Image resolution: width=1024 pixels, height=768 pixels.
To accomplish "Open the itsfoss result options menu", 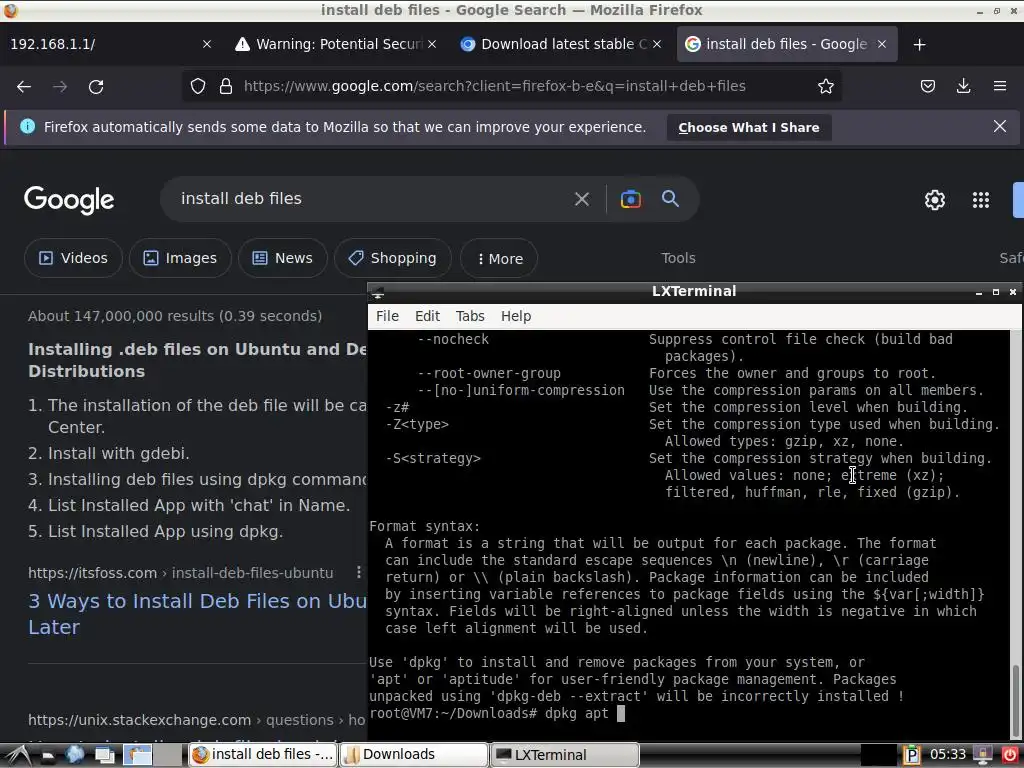I will (359, 572).
